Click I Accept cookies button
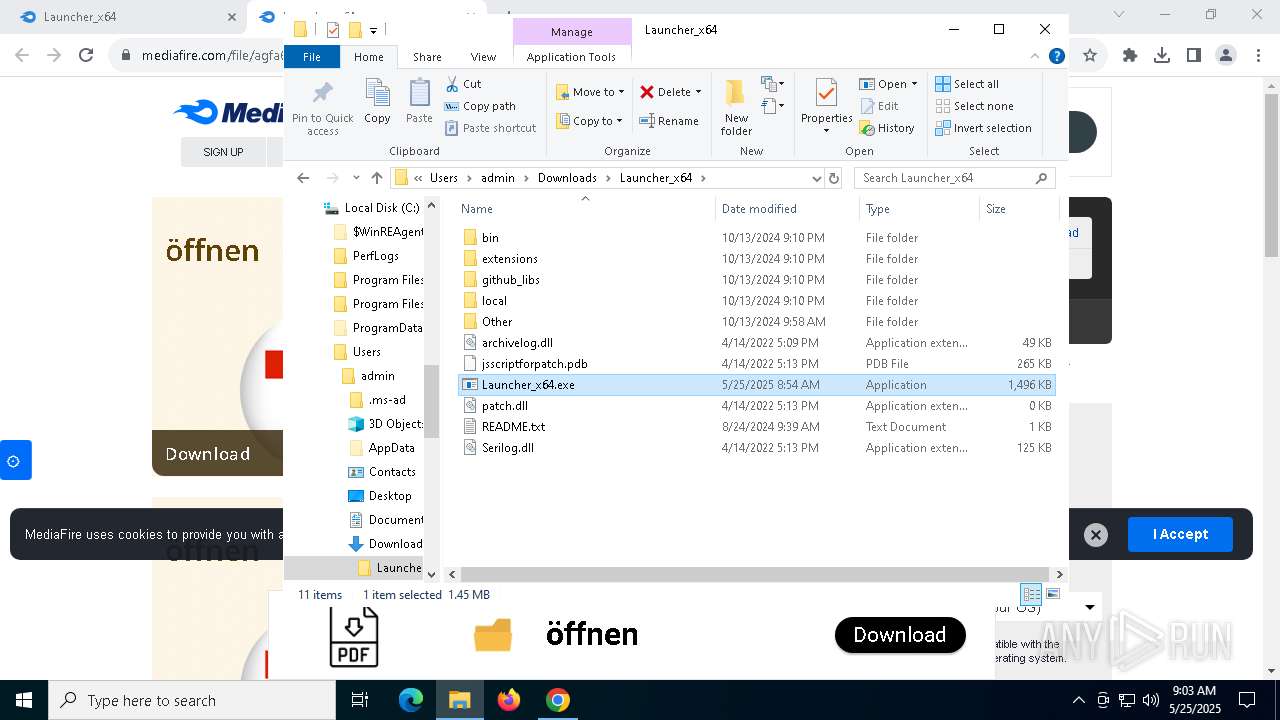 pos(1180,534)
